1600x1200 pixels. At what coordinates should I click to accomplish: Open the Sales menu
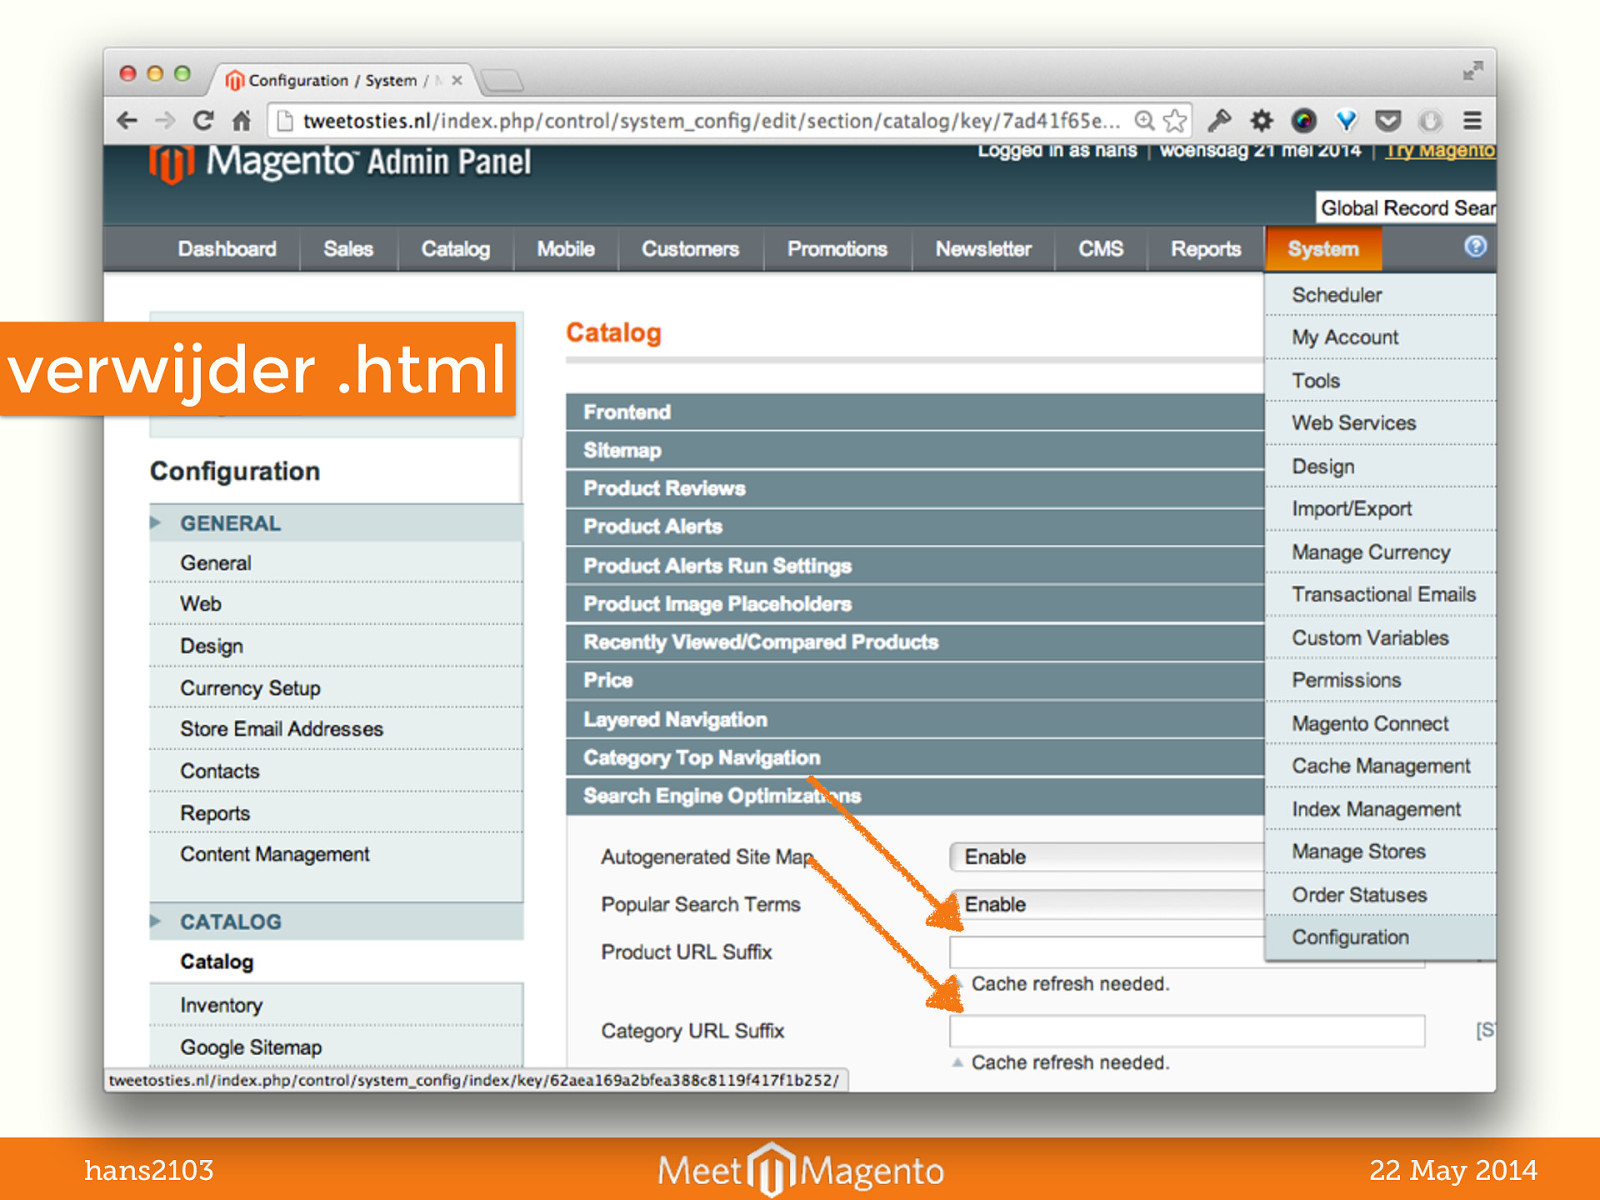tap(348, 249)
